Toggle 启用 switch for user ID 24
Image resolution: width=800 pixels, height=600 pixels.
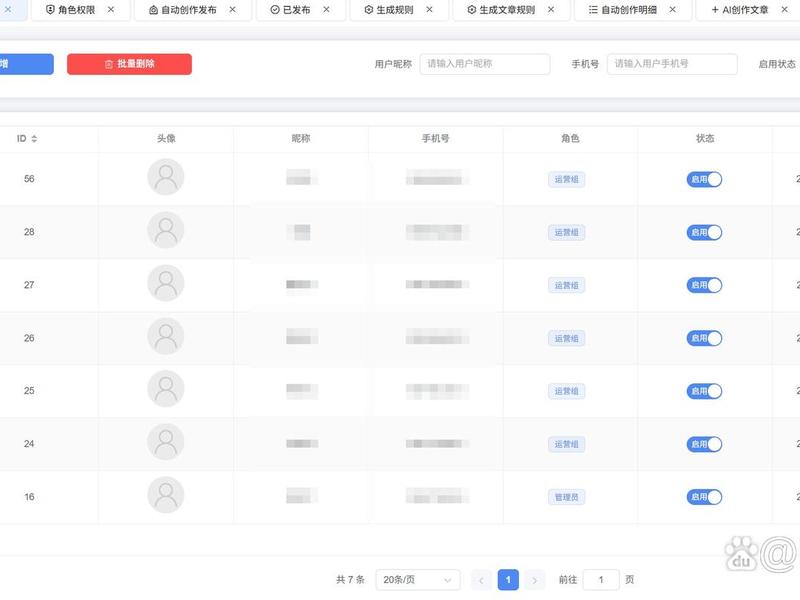tap(704, 444)
